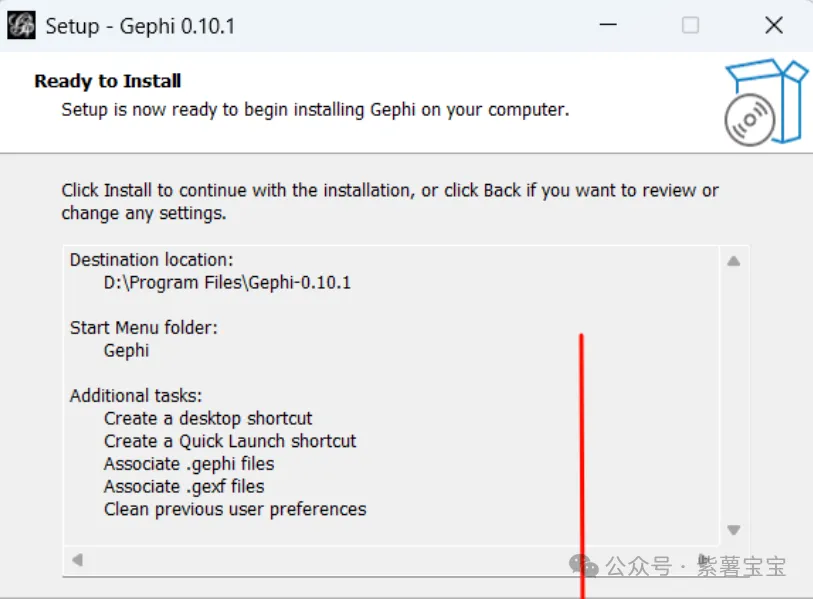Click the installer box and disc icon
813x599 pixels.
765,102
